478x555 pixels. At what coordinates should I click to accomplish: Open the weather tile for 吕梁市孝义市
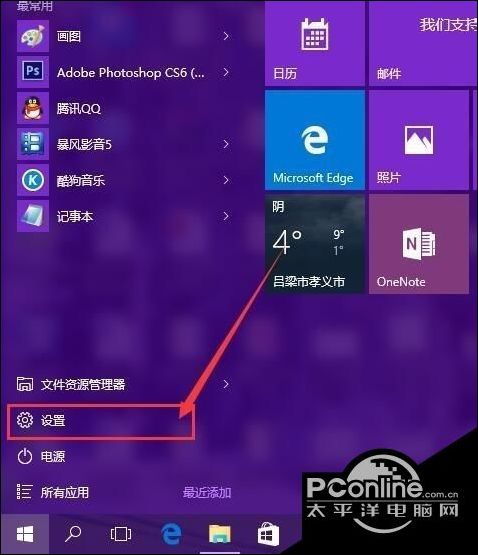(315, 244)
